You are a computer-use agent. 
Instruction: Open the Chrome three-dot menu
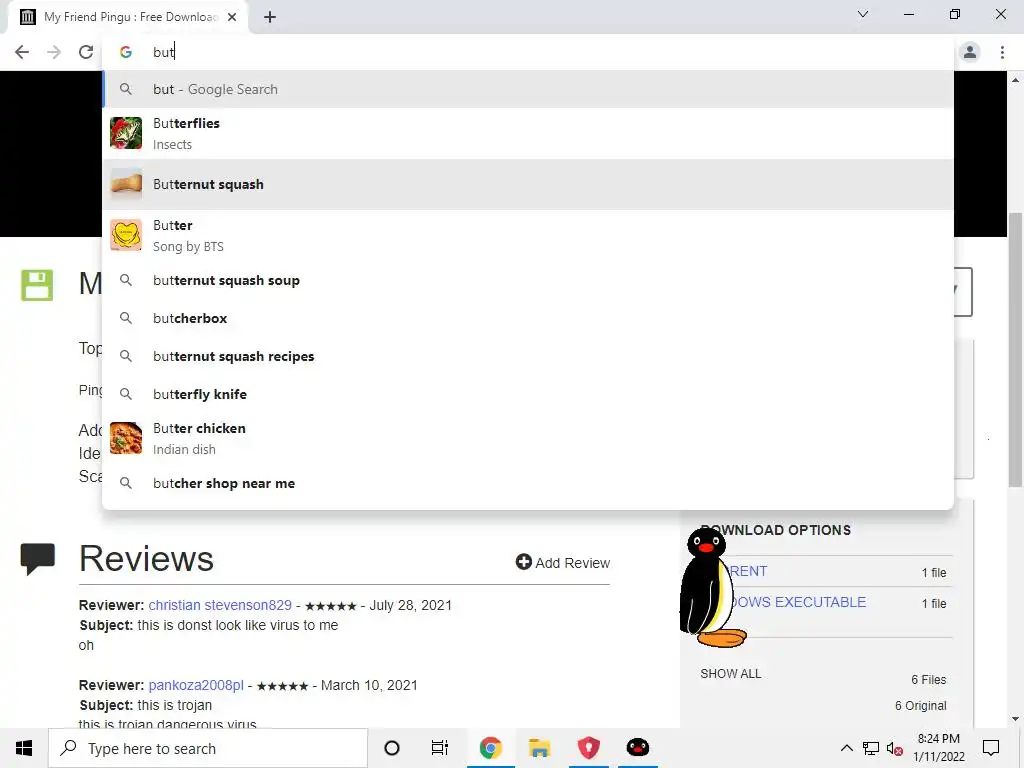click(x=1002, y=52)
